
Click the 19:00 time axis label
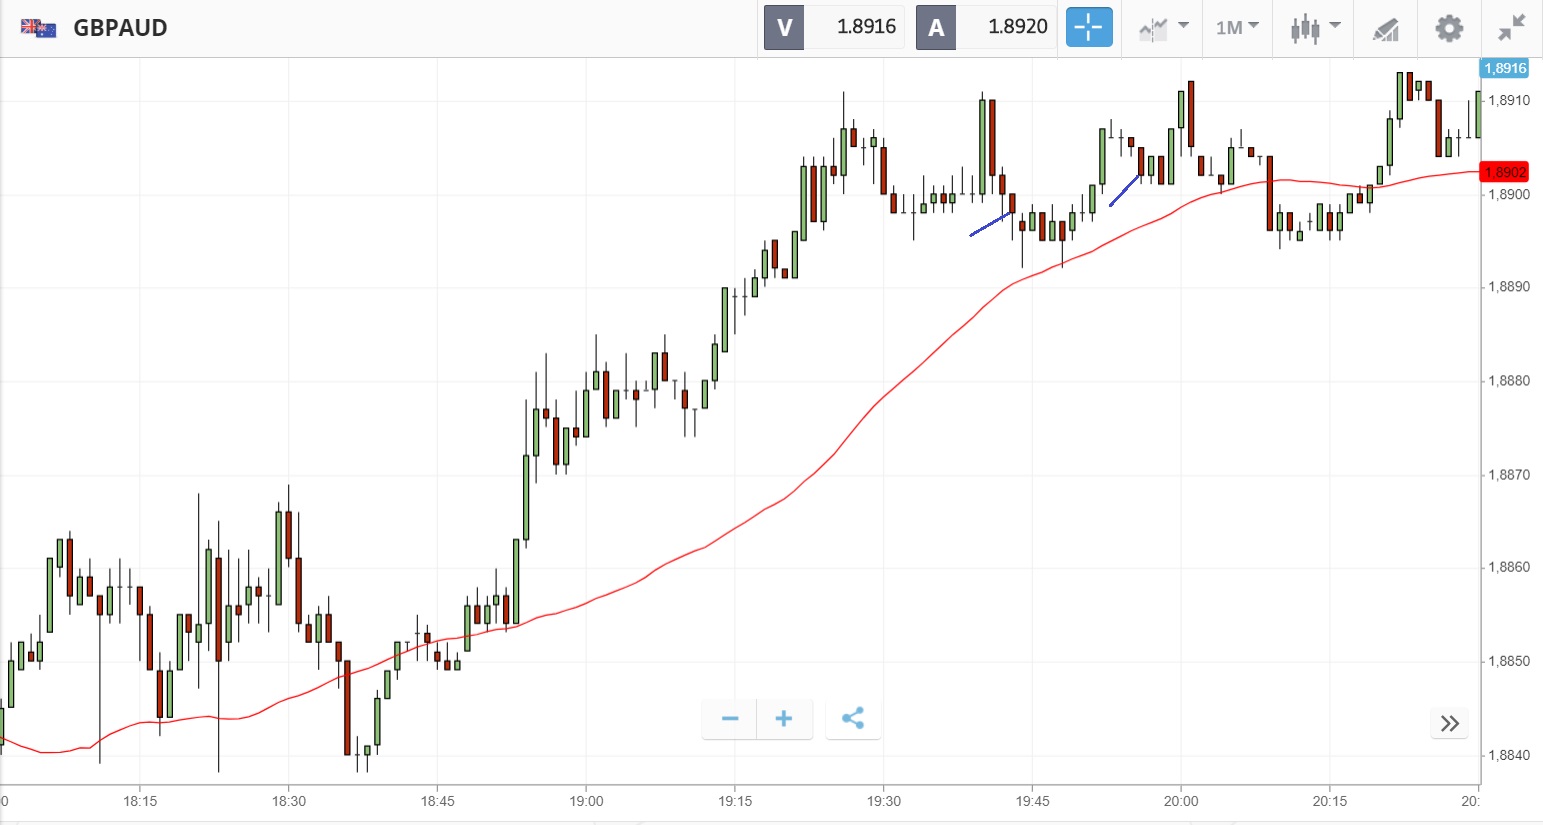pyautogui.click(x=586, y=801)
